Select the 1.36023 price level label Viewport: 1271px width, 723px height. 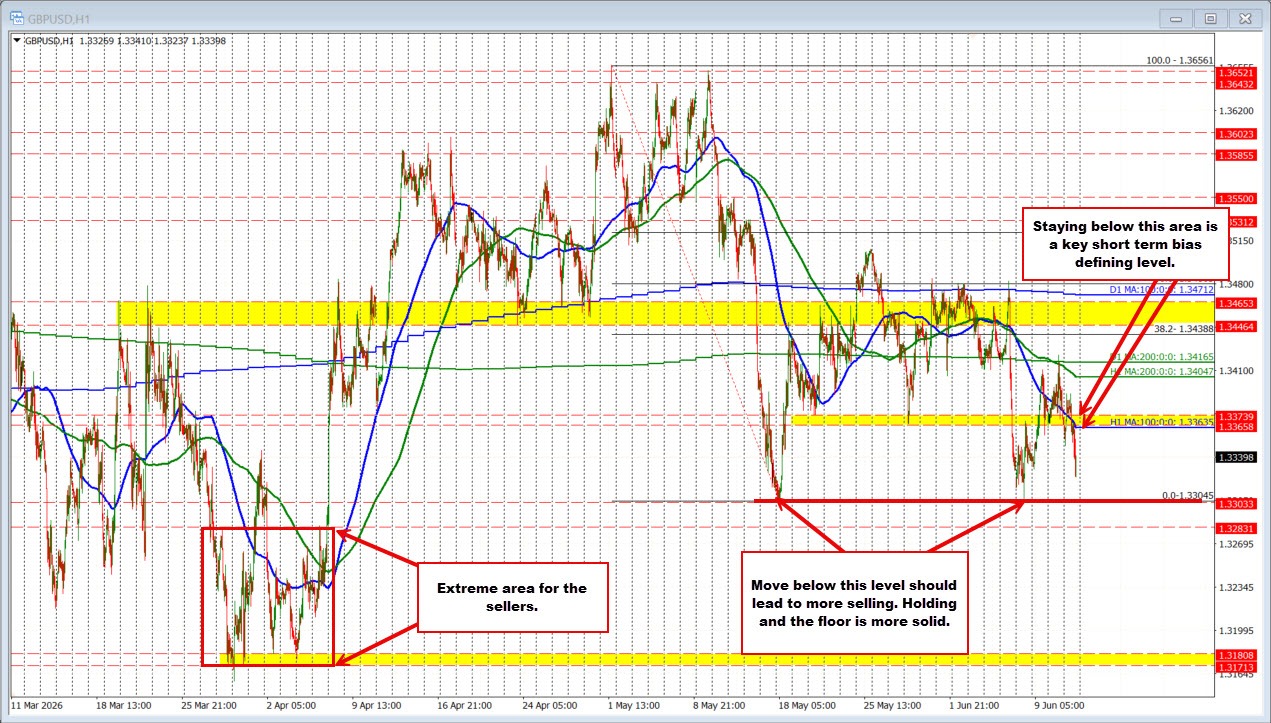tap(1236, 134)
